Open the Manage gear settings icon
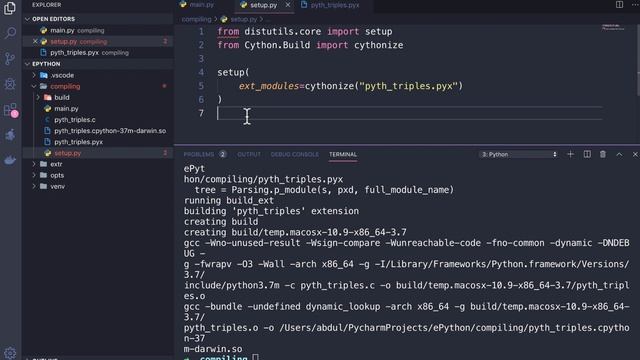This screenshot has width=640, height=360. [x=10, y=353]
